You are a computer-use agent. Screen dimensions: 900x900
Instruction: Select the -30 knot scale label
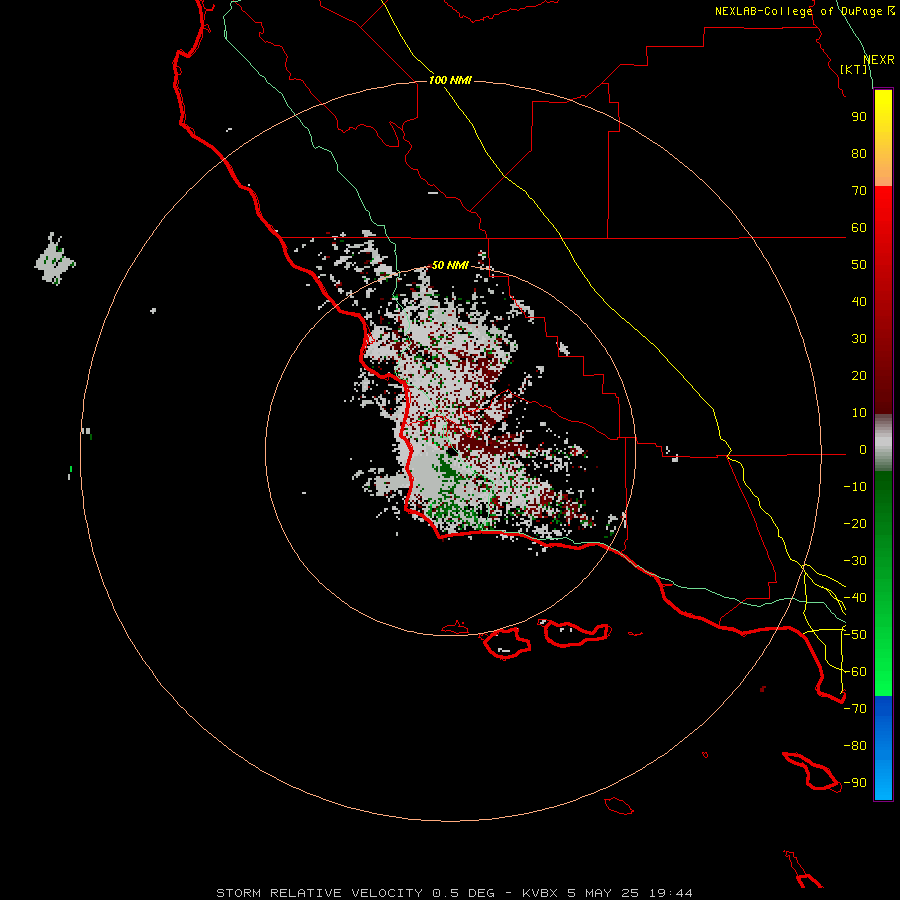(x=855, y=561)
